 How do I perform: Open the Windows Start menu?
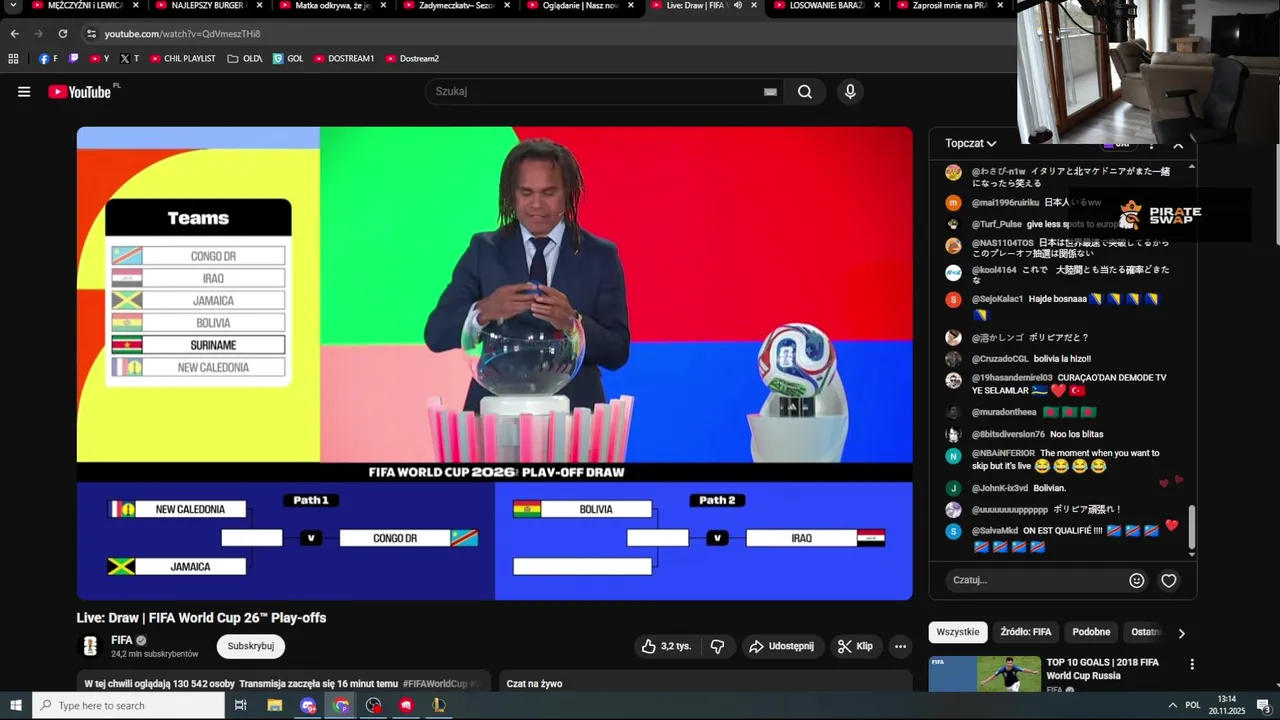click(x=16, y=705)
